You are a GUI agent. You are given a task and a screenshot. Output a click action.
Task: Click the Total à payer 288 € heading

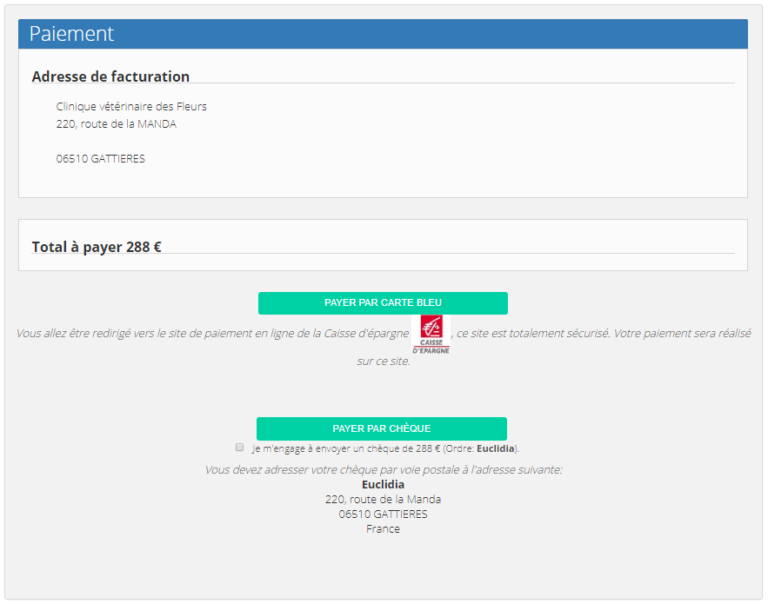coord(97,247)
